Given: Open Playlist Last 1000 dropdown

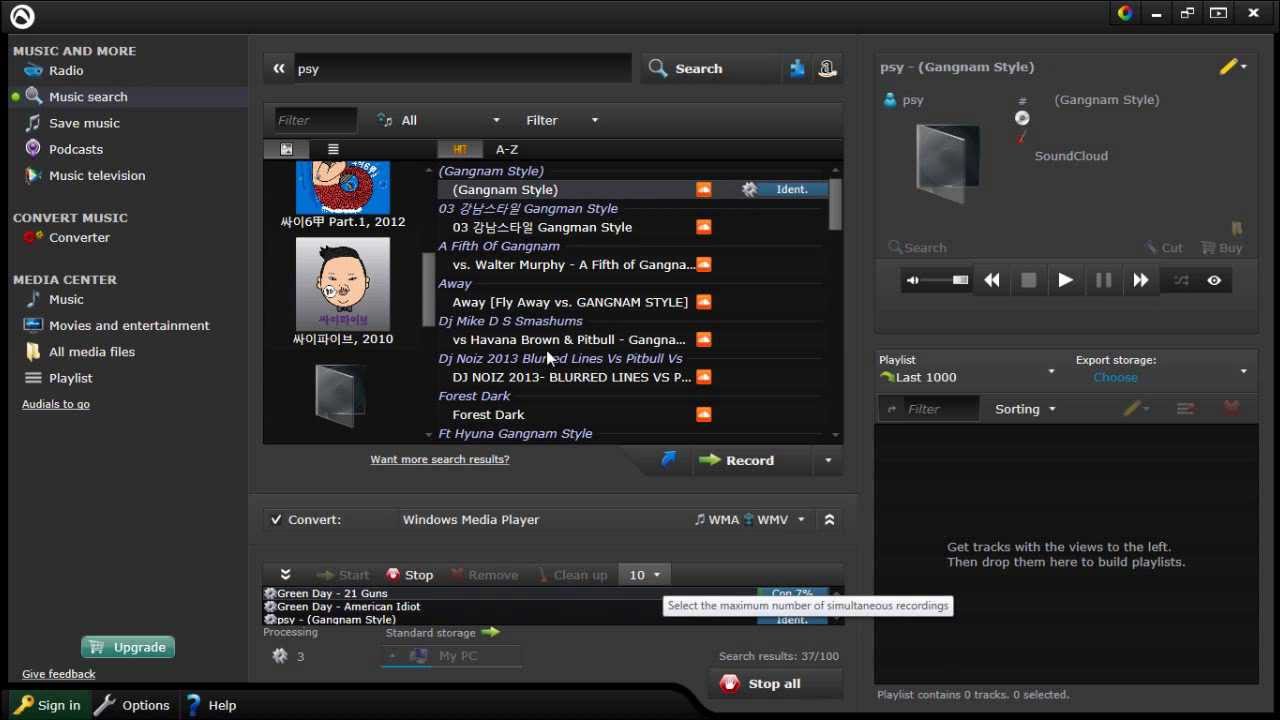Looking at the screenshot, I should click(967, 377).
